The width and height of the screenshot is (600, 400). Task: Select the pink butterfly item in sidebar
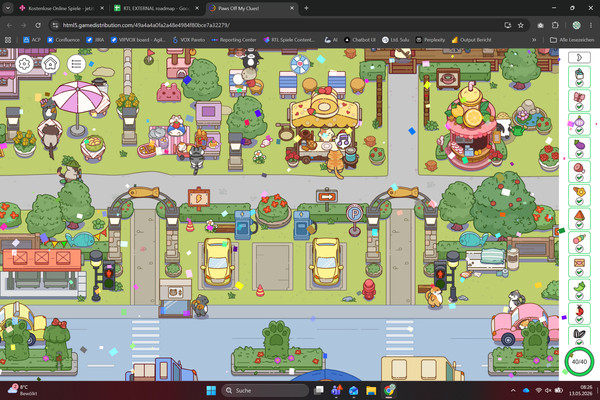coord(579,100)
